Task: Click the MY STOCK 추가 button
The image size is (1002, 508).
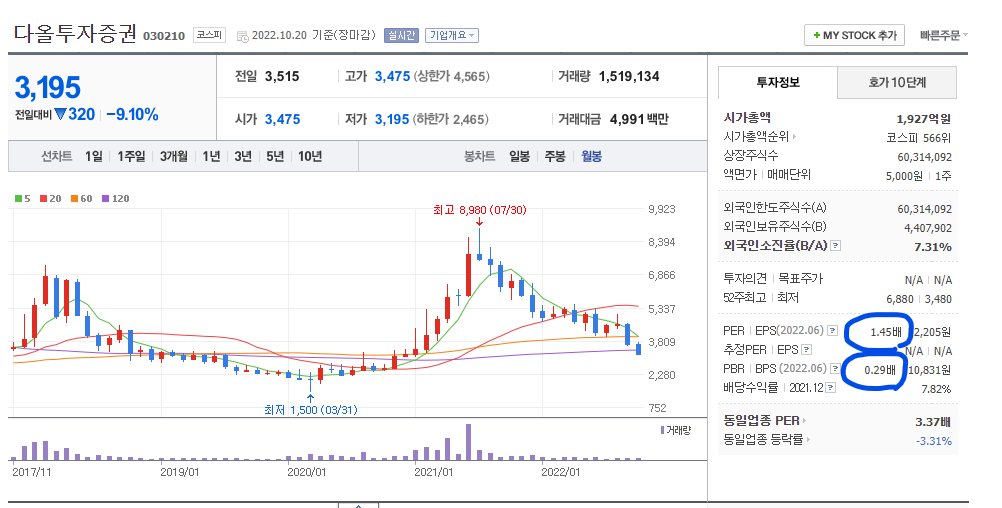Action: click(855, 35)
